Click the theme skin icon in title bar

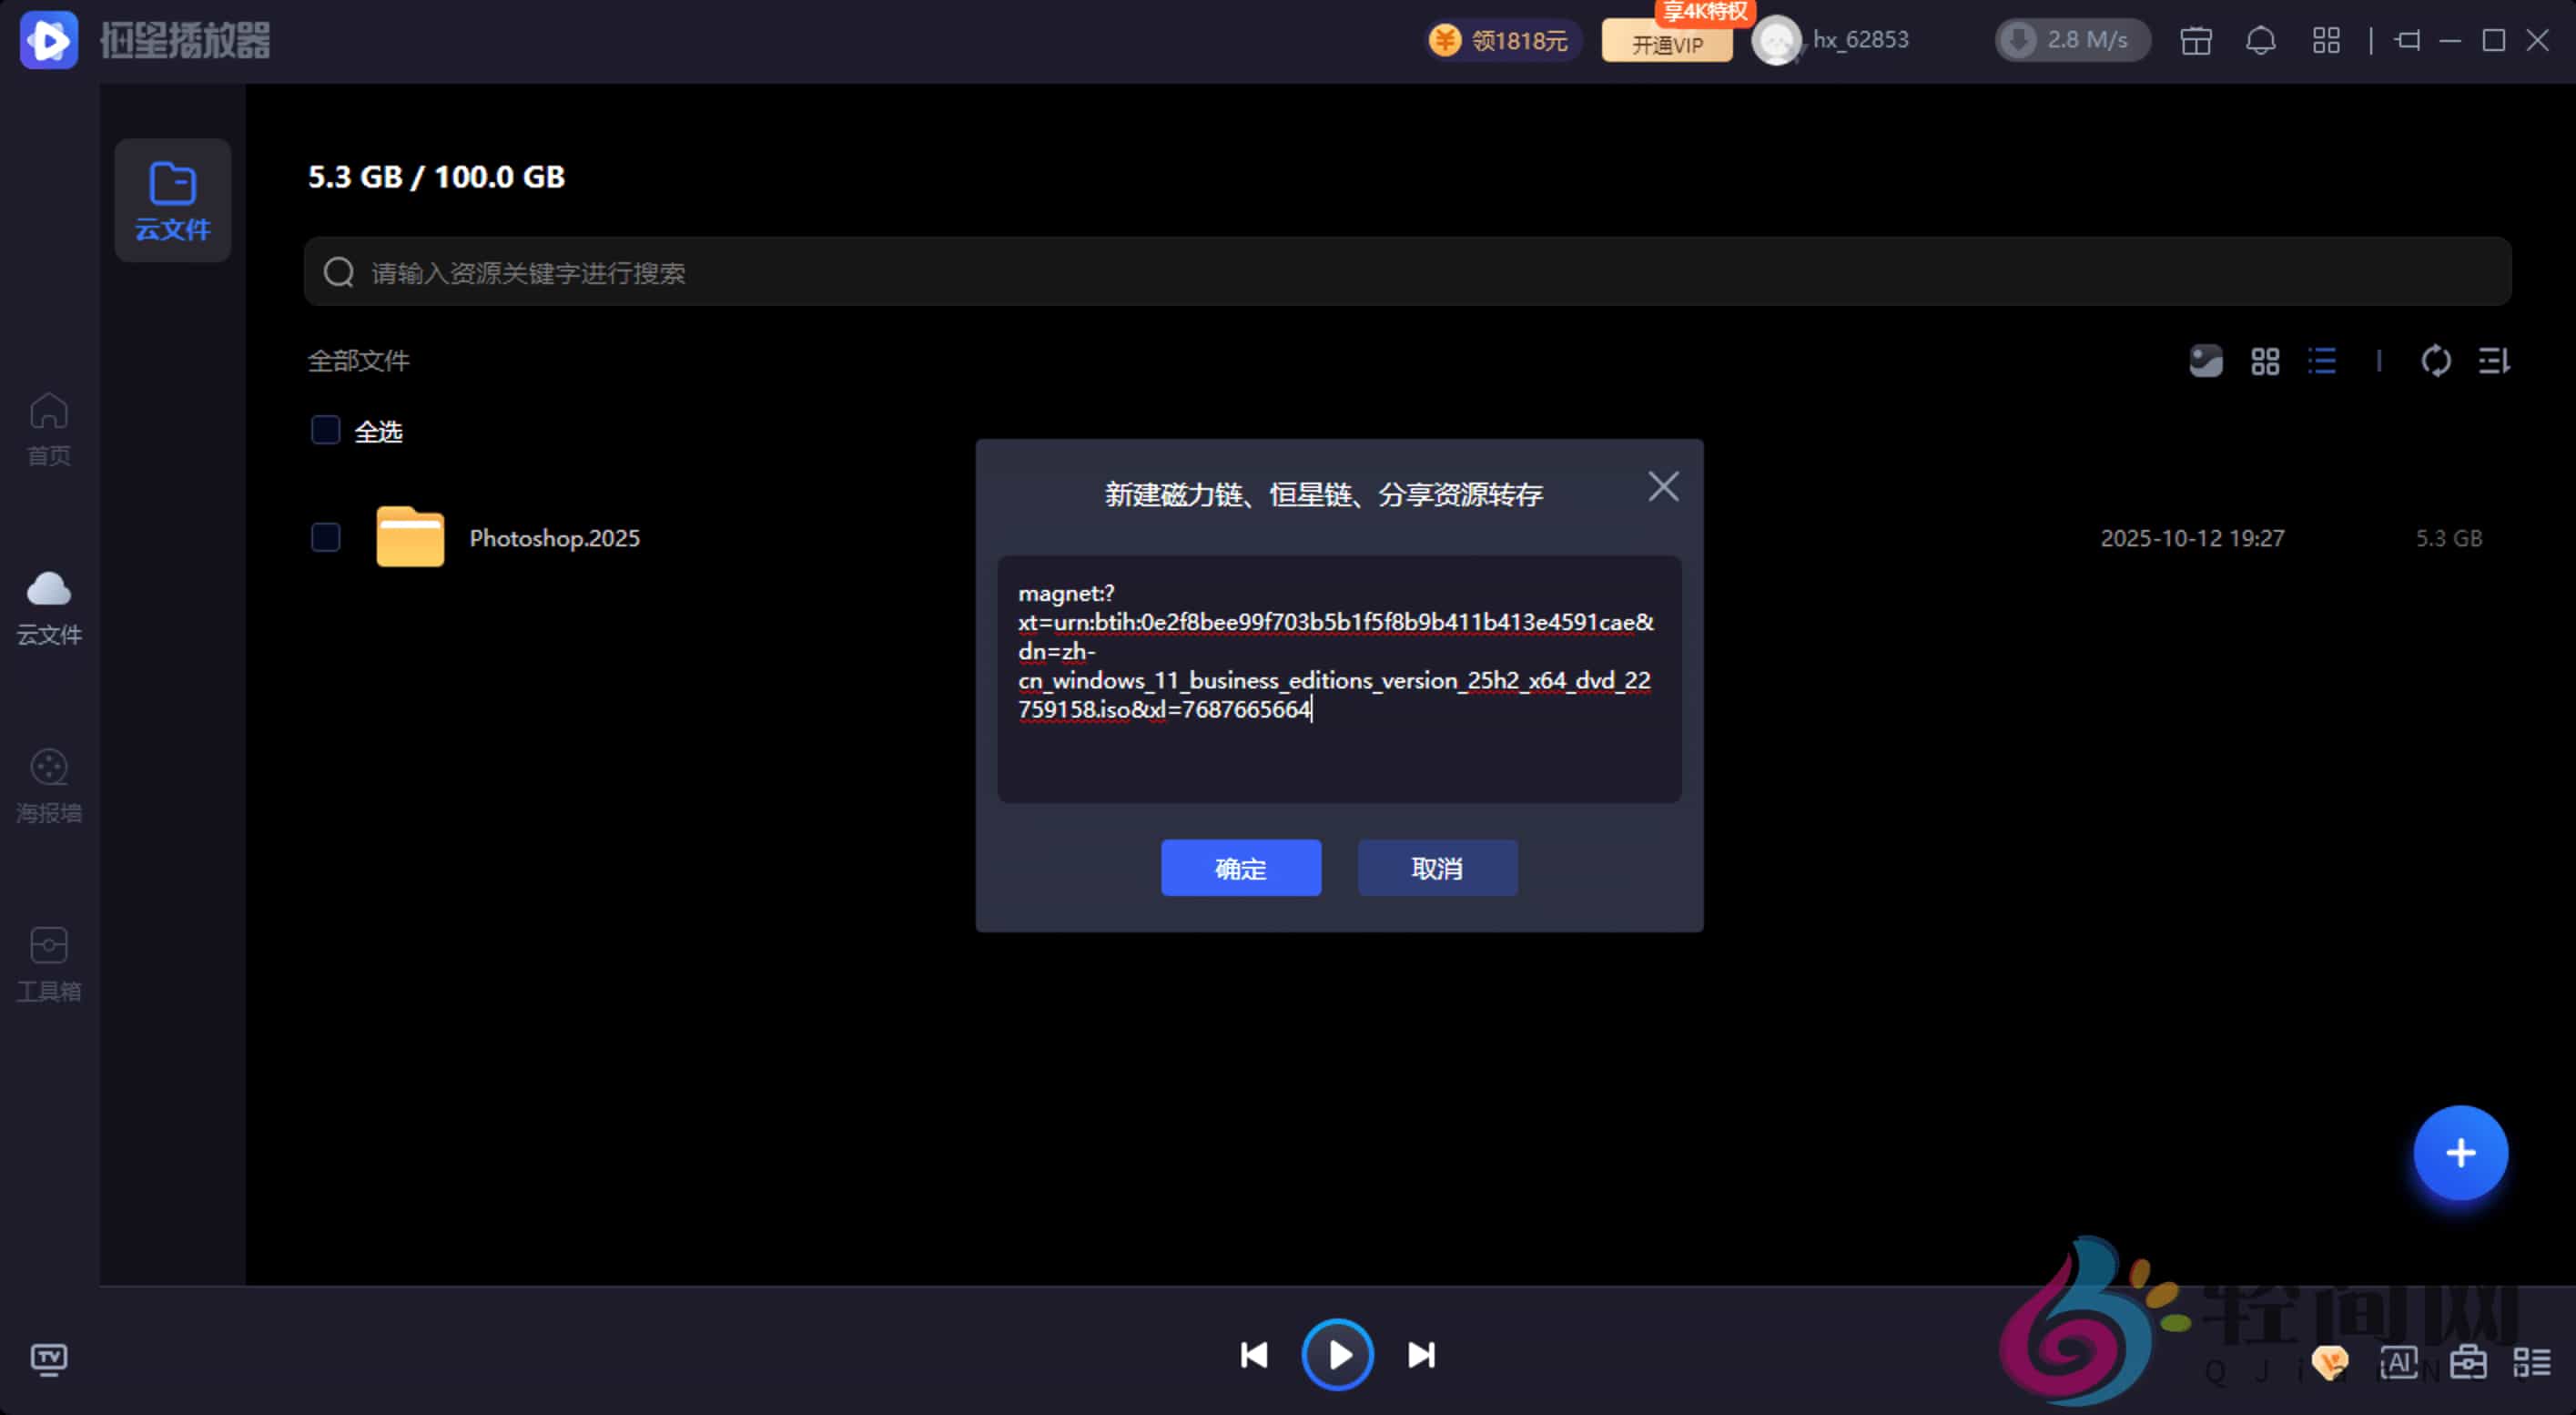click(x=2196, y=40)
